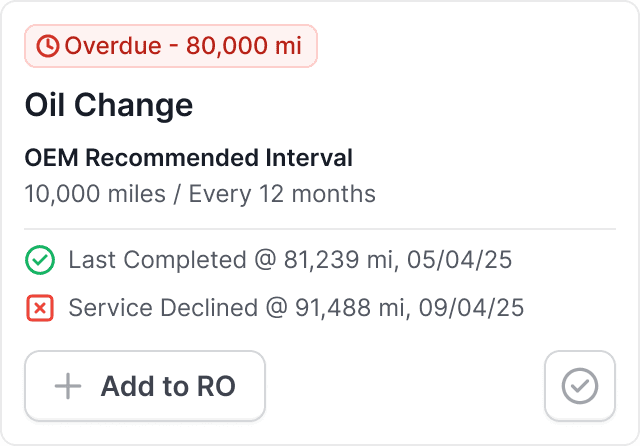Select the Oil Change service title
Screen dimensions: 640x446
108,105
